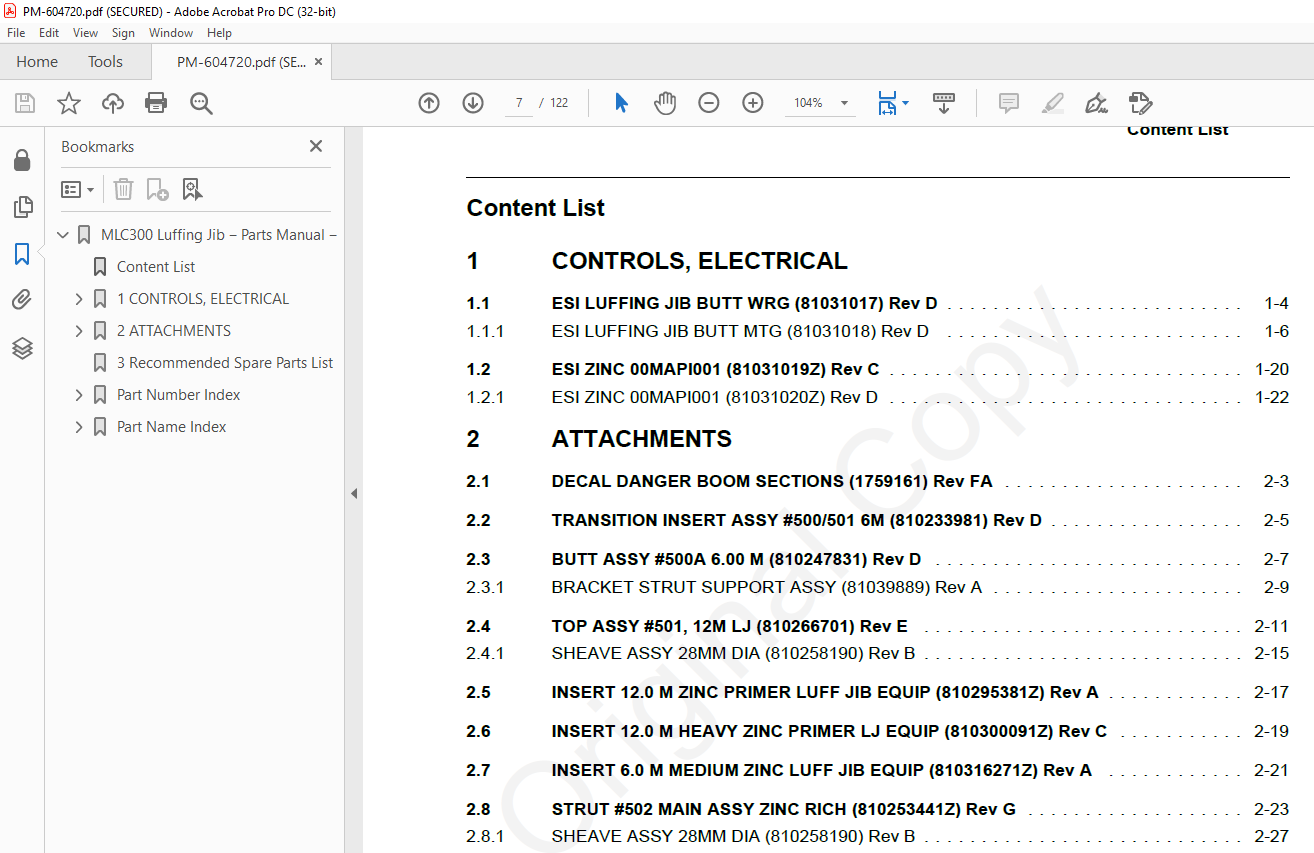This screenshot has width=1314, height=853.
Task: Delete the selected bookmark trash icon
Action: coord(123,189)
